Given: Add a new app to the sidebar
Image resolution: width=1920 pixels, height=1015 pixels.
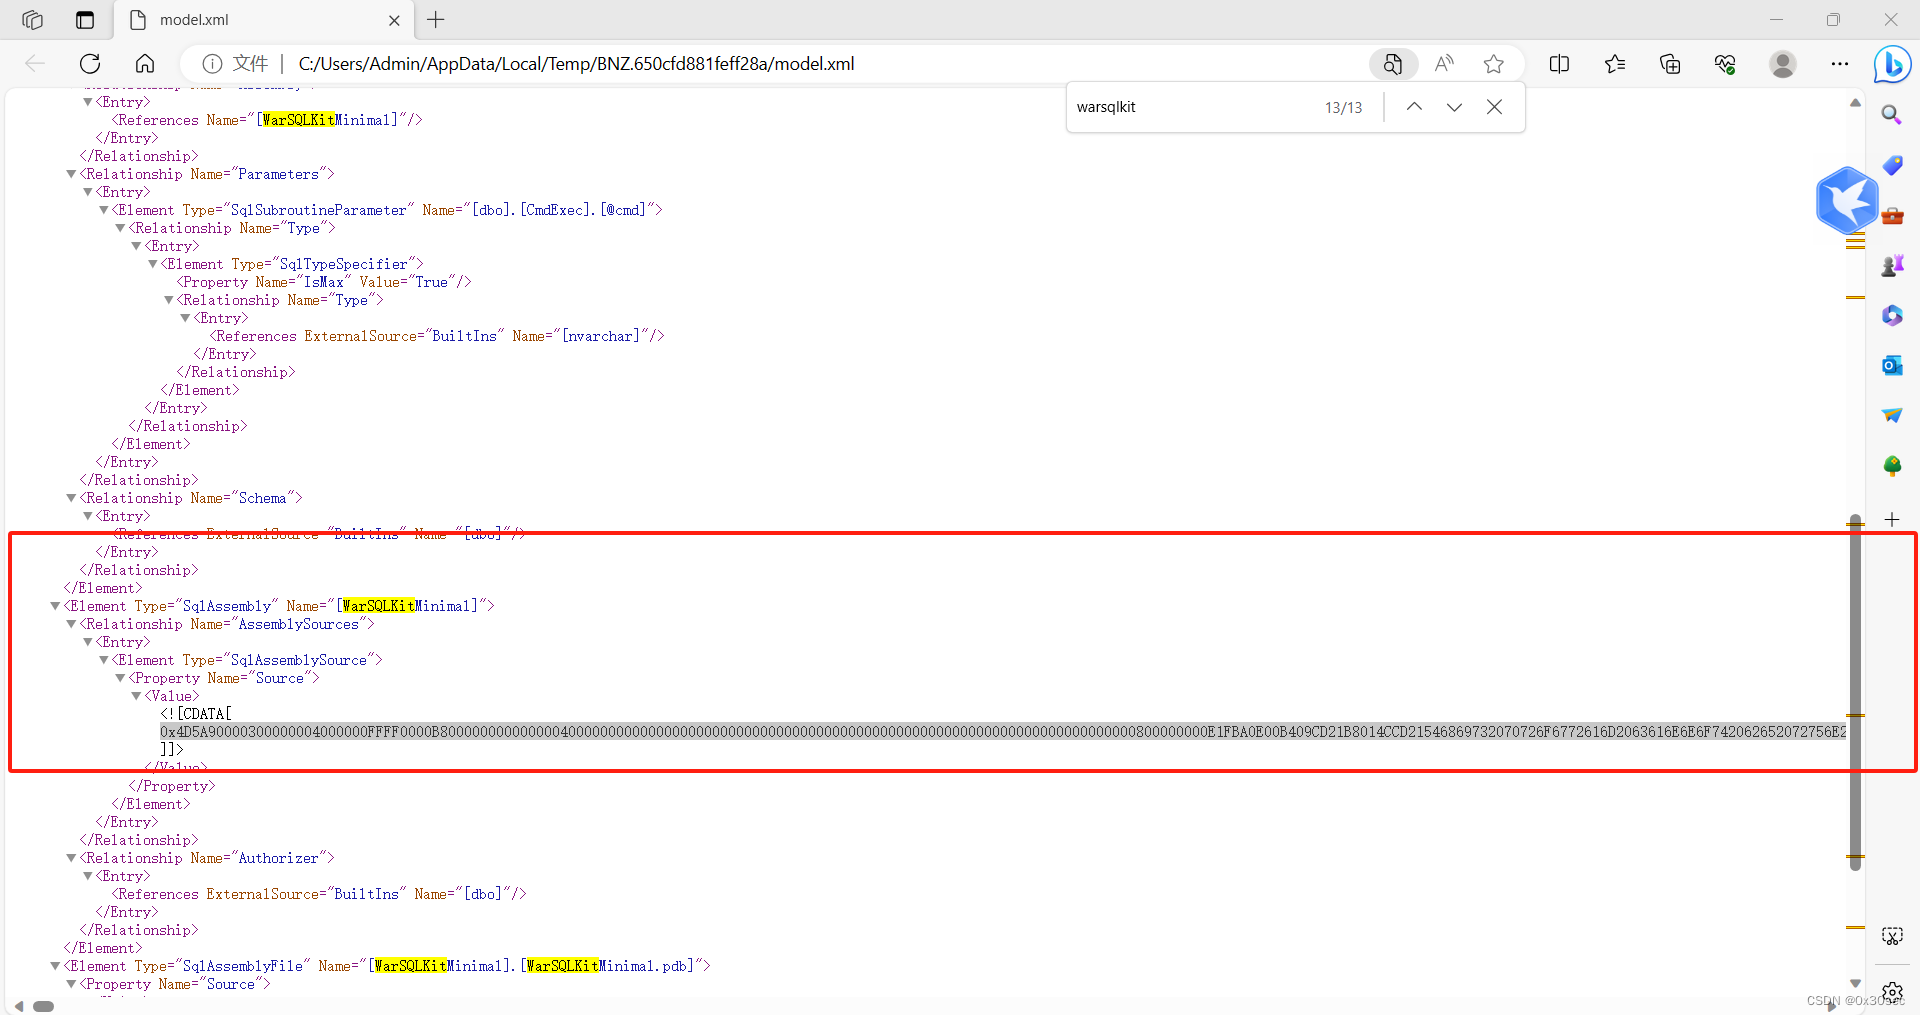Looking at the screenshot, I should [x=1892, y=519].
